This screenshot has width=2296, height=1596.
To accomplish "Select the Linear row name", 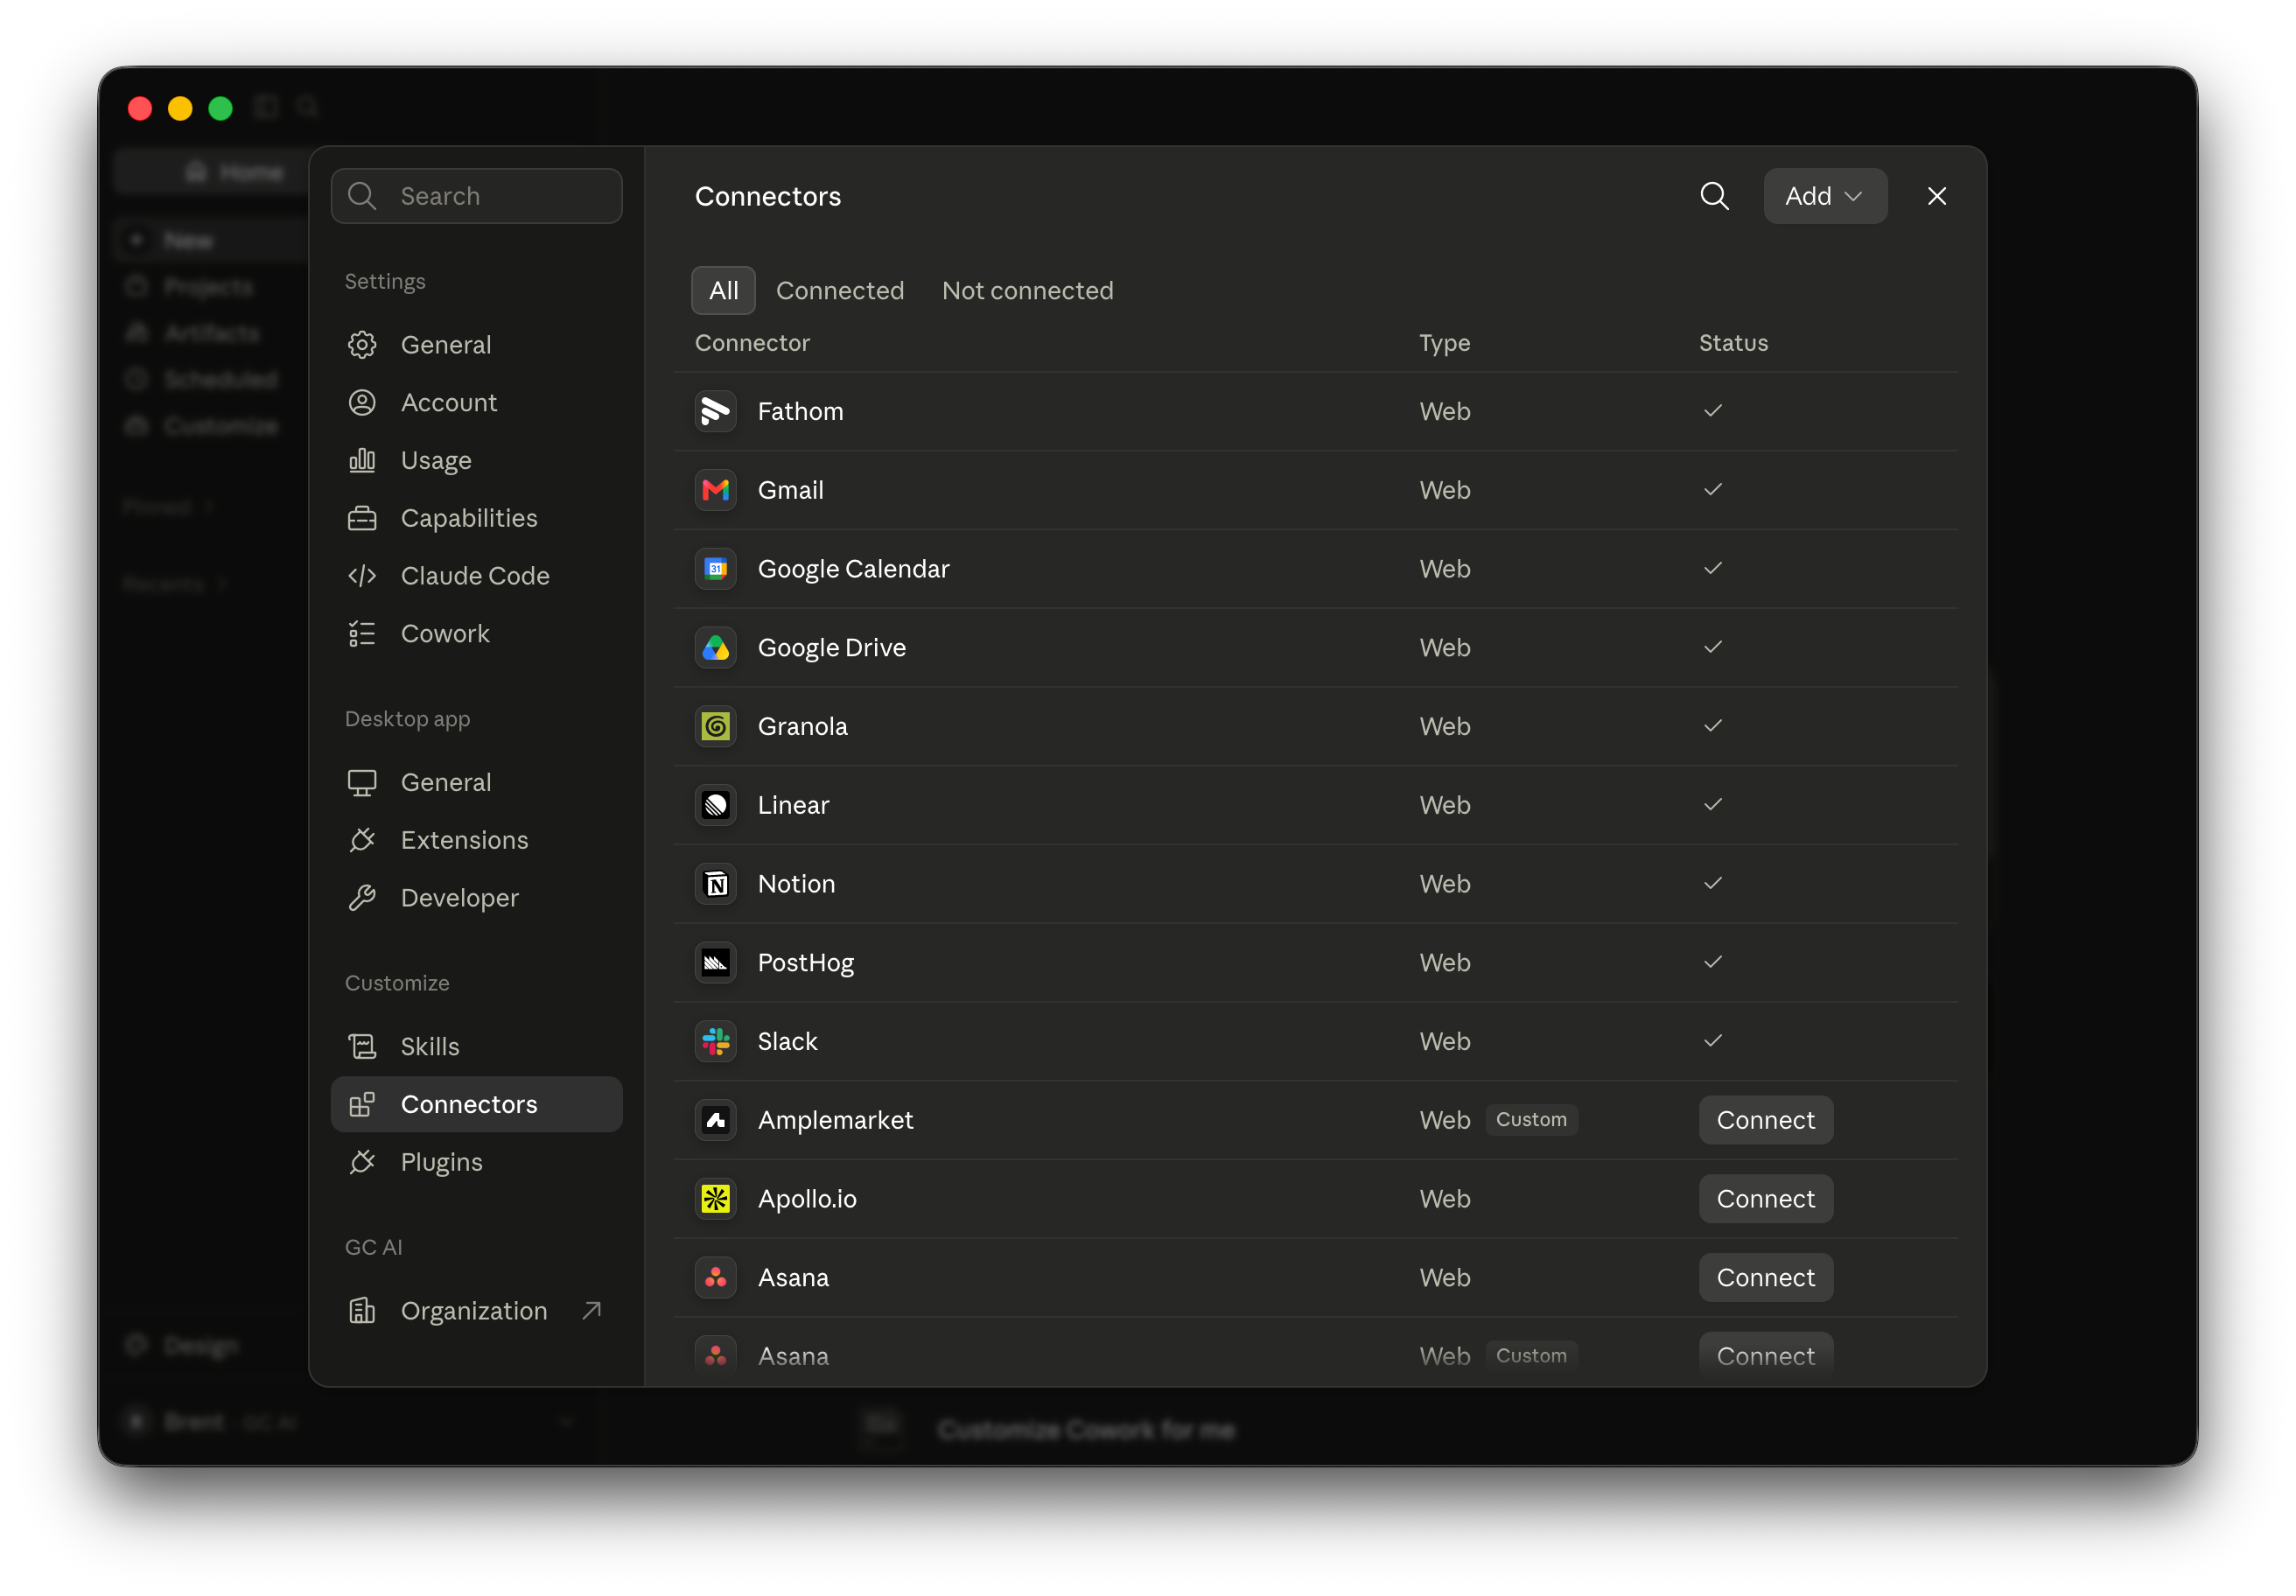I will [x=793, y=805].
